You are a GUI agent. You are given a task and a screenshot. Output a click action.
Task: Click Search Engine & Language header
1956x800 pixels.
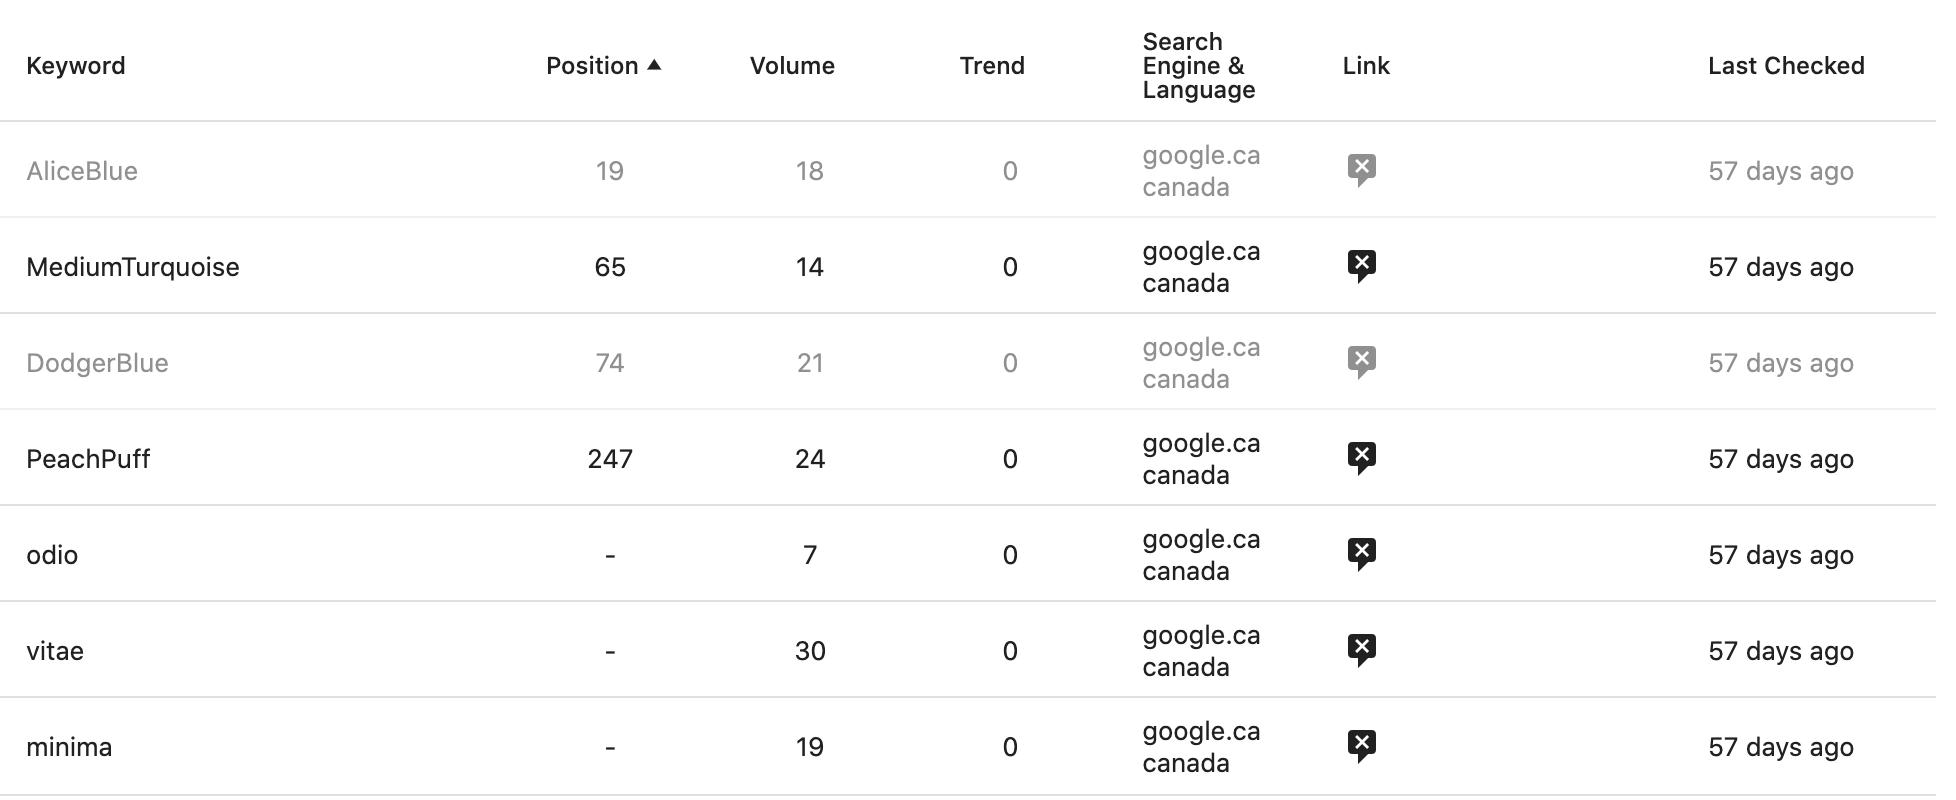tap(1199, 66)
